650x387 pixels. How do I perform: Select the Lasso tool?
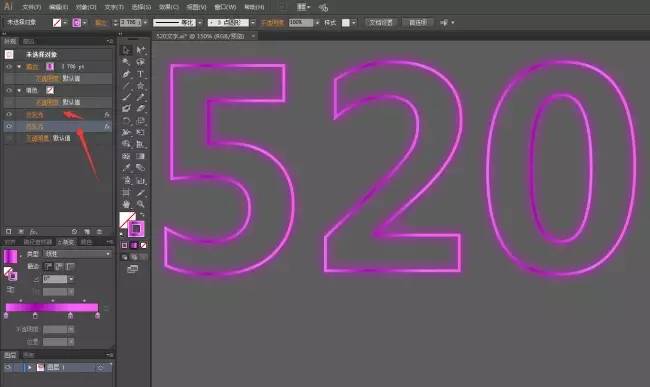tap(141, 62)
